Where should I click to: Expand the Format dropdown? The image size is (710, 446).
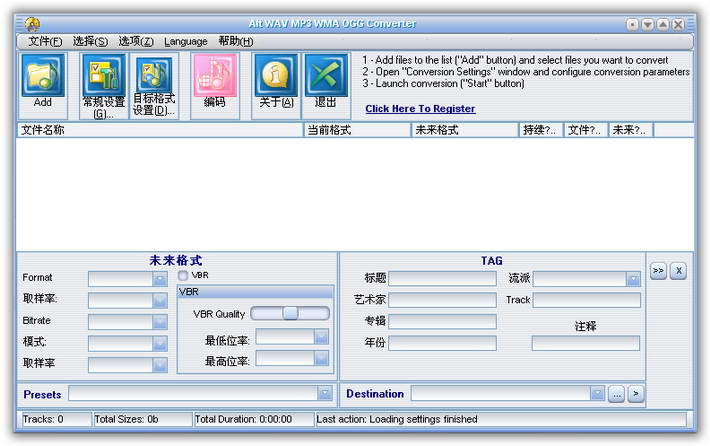(160, 279)
